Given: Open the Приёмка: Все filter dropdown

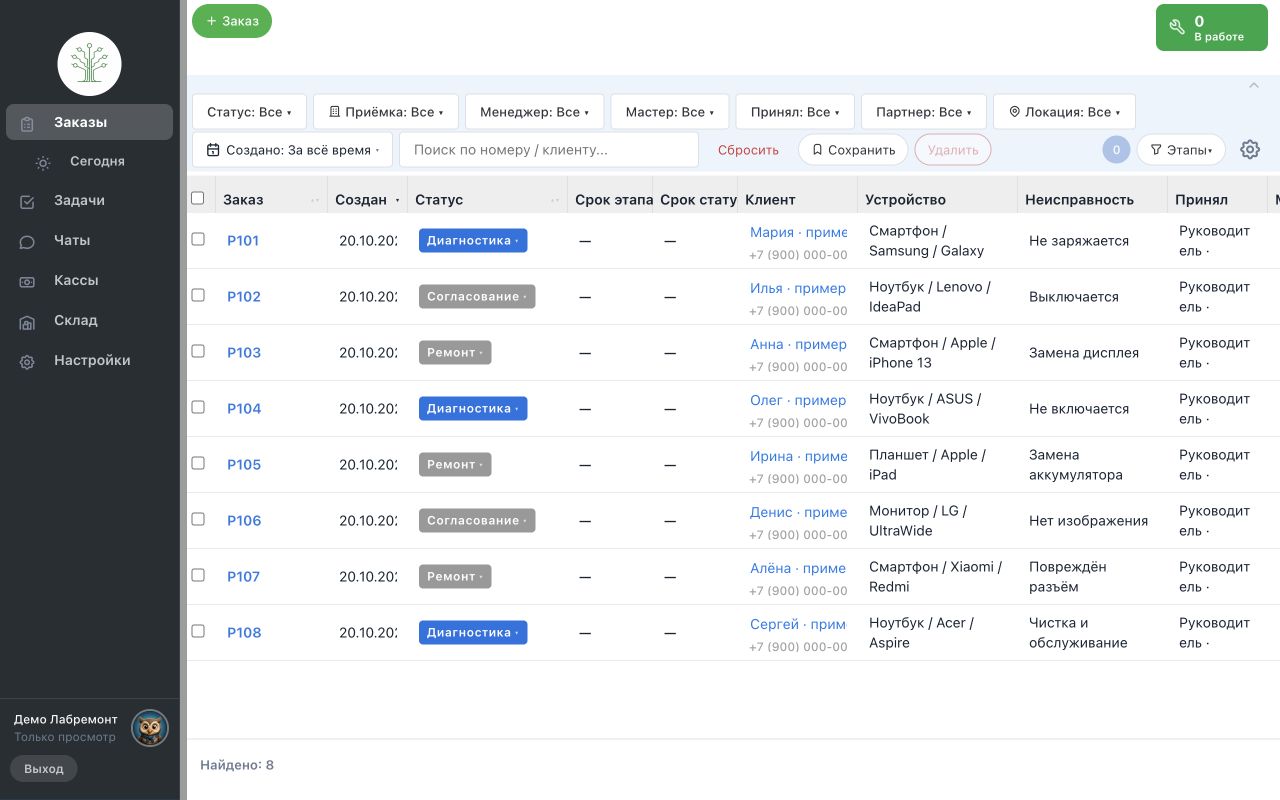Looking at the screenshot, I should pos(386,112).
